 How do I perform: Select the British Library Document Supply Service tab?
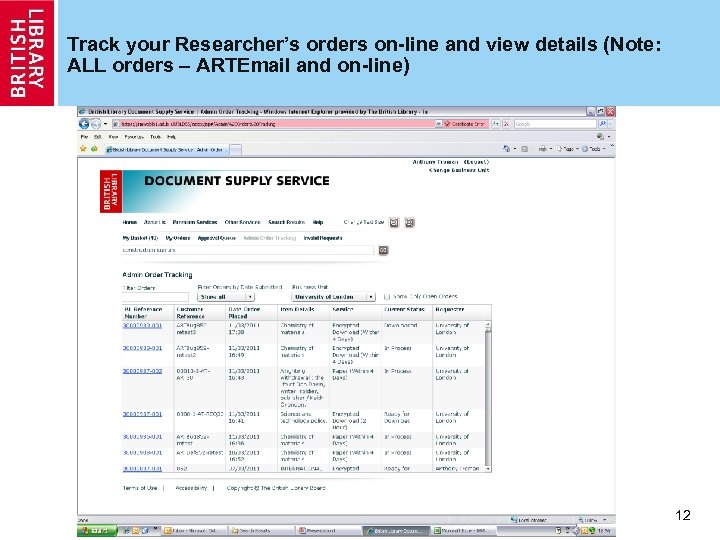166,150
